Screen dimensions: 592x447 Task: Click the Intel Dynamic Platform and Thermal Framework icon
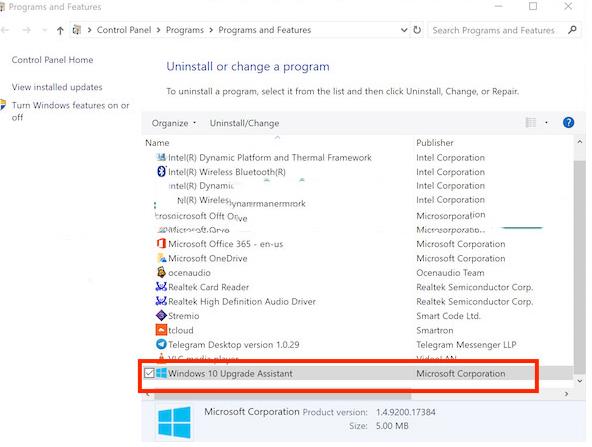[x=162, y=157]
